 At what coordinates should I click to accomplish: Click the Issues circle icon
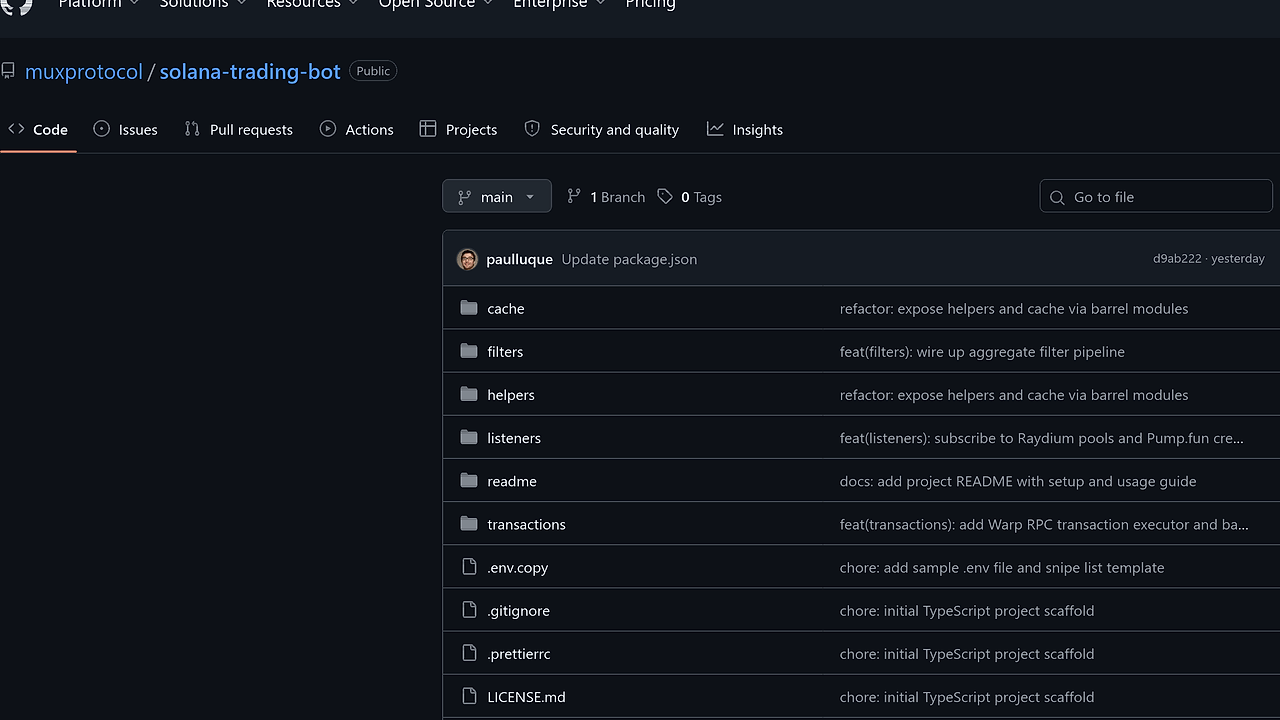[x=101, y=129]
